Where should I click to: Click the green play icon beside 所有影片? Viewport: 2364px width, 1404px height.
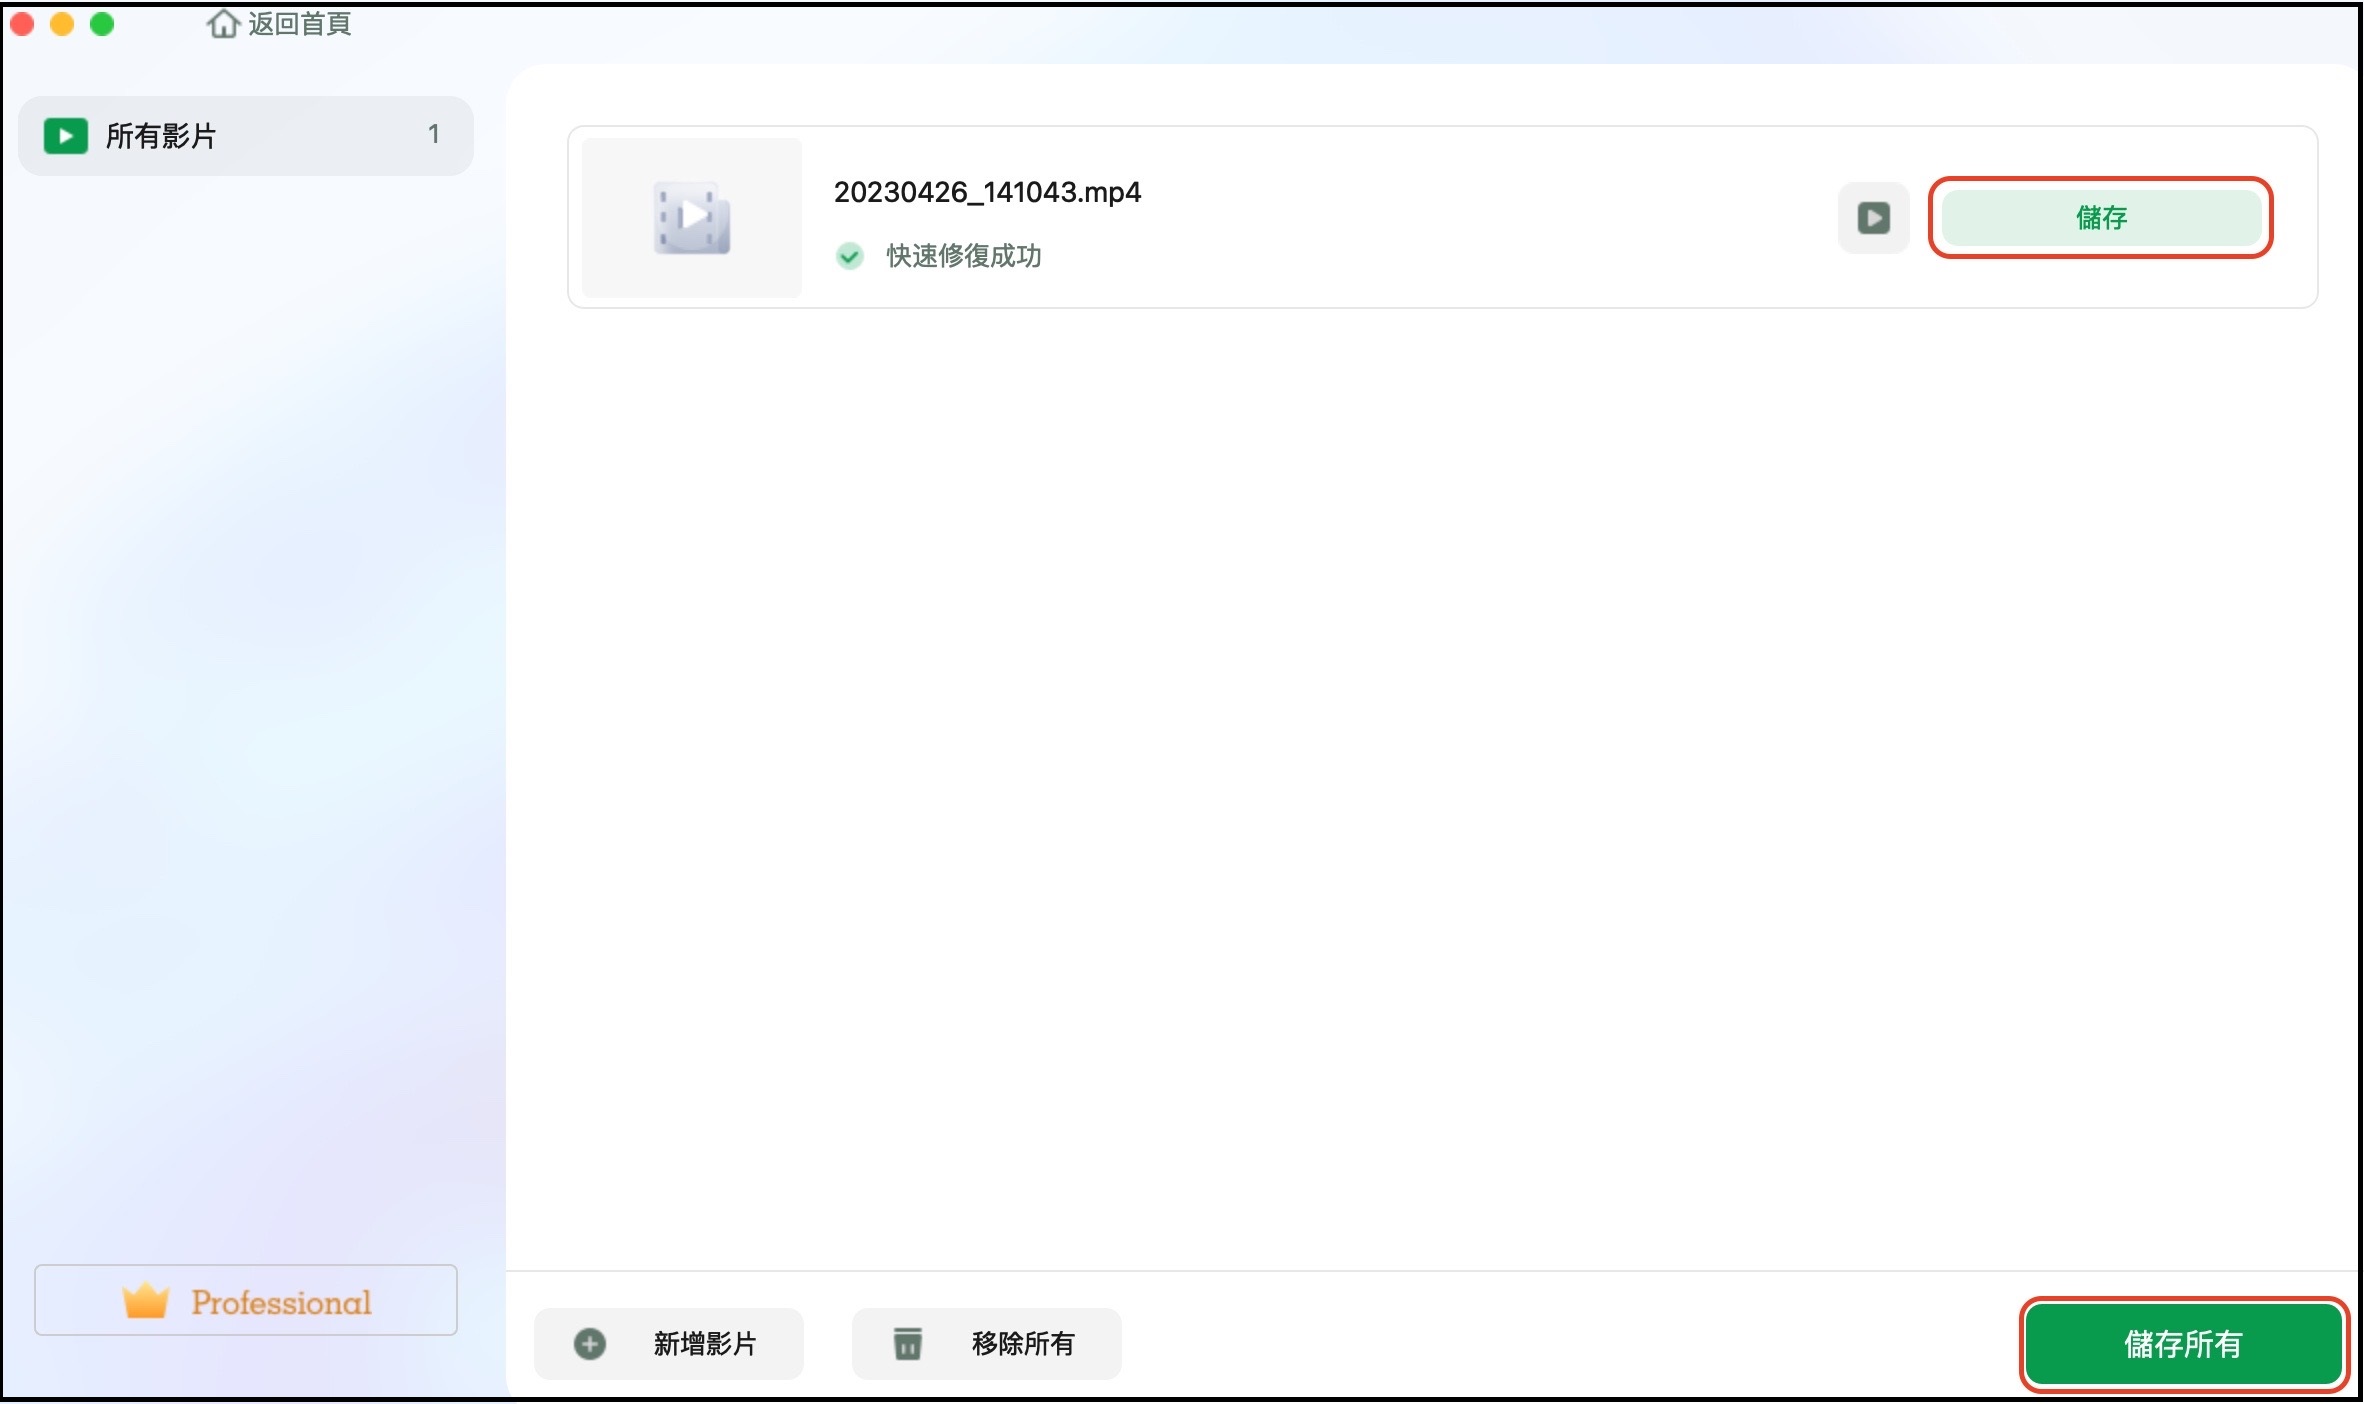coord(66,136)
